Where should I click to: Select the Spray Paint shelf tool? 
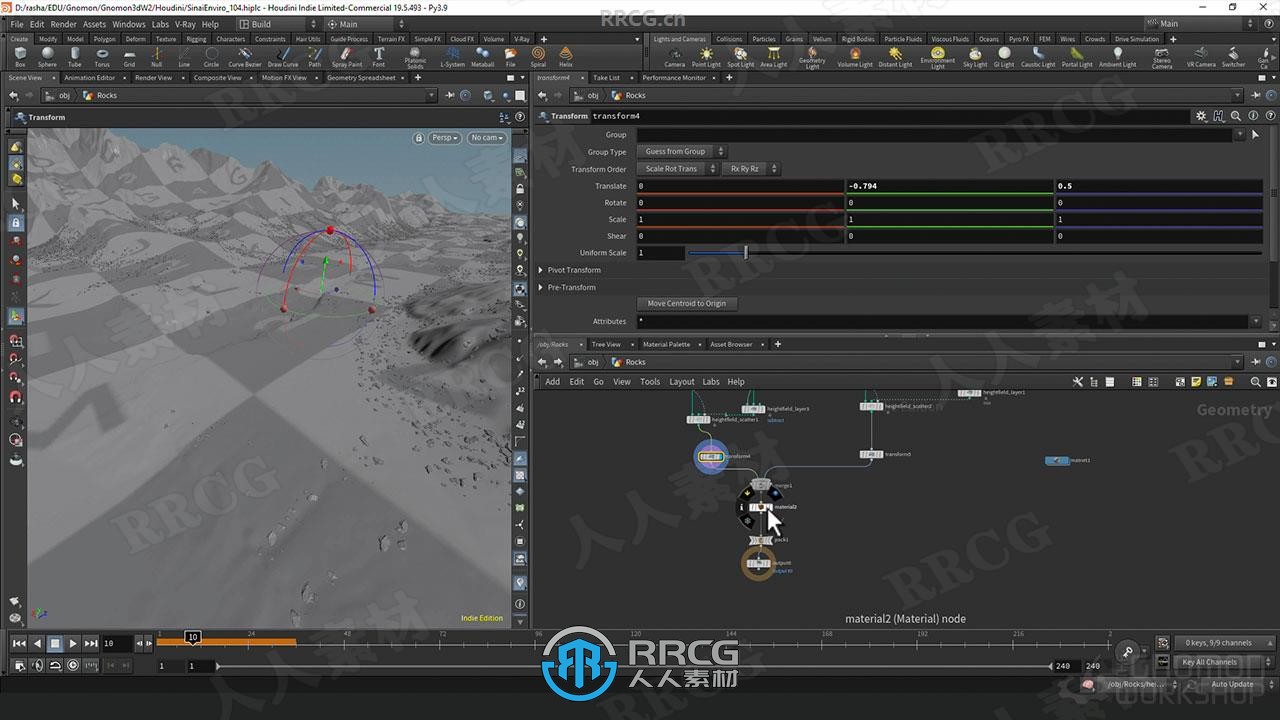point(347,57)
